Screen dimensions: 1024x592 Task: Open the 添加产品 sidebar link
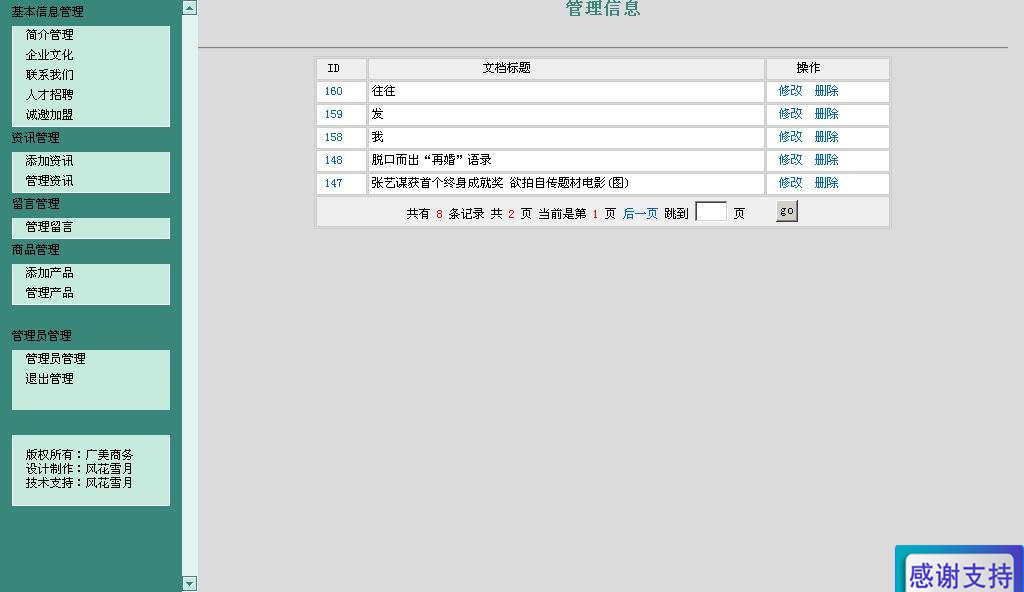click(50, 272)
